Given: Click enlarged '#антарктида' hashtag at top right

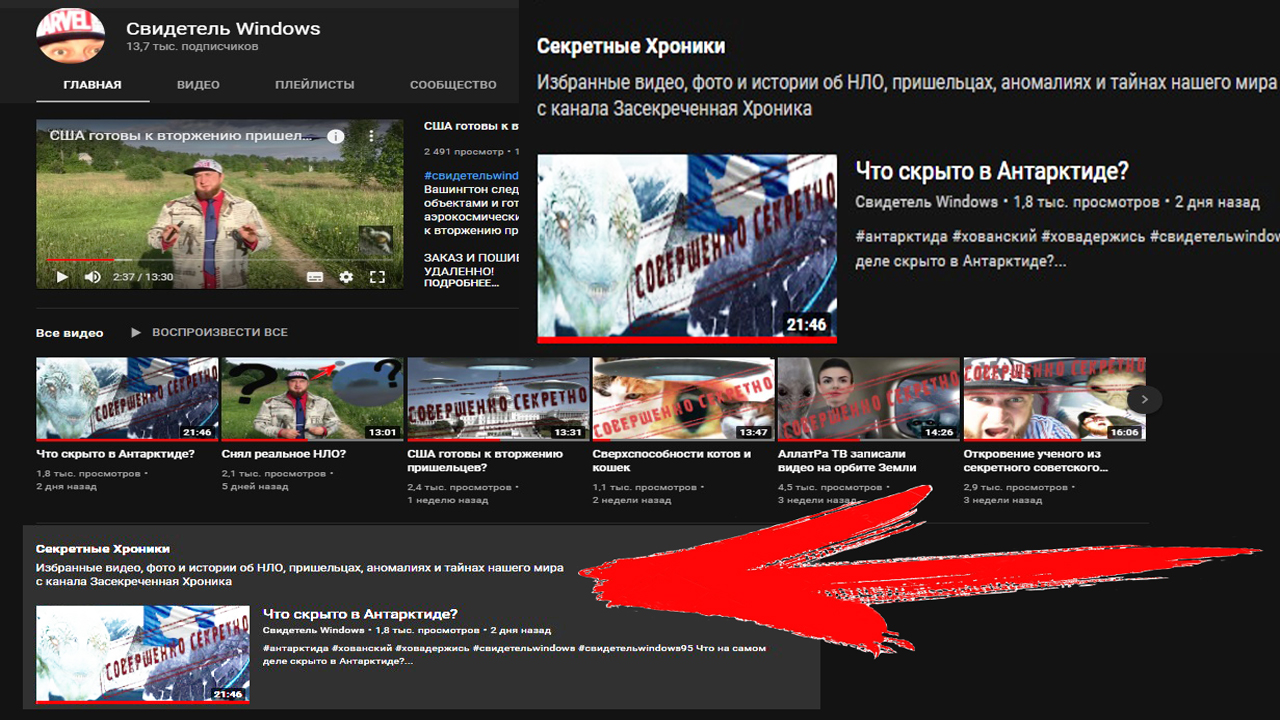Looking at the screenshot, I should click(x=901, y=237).
